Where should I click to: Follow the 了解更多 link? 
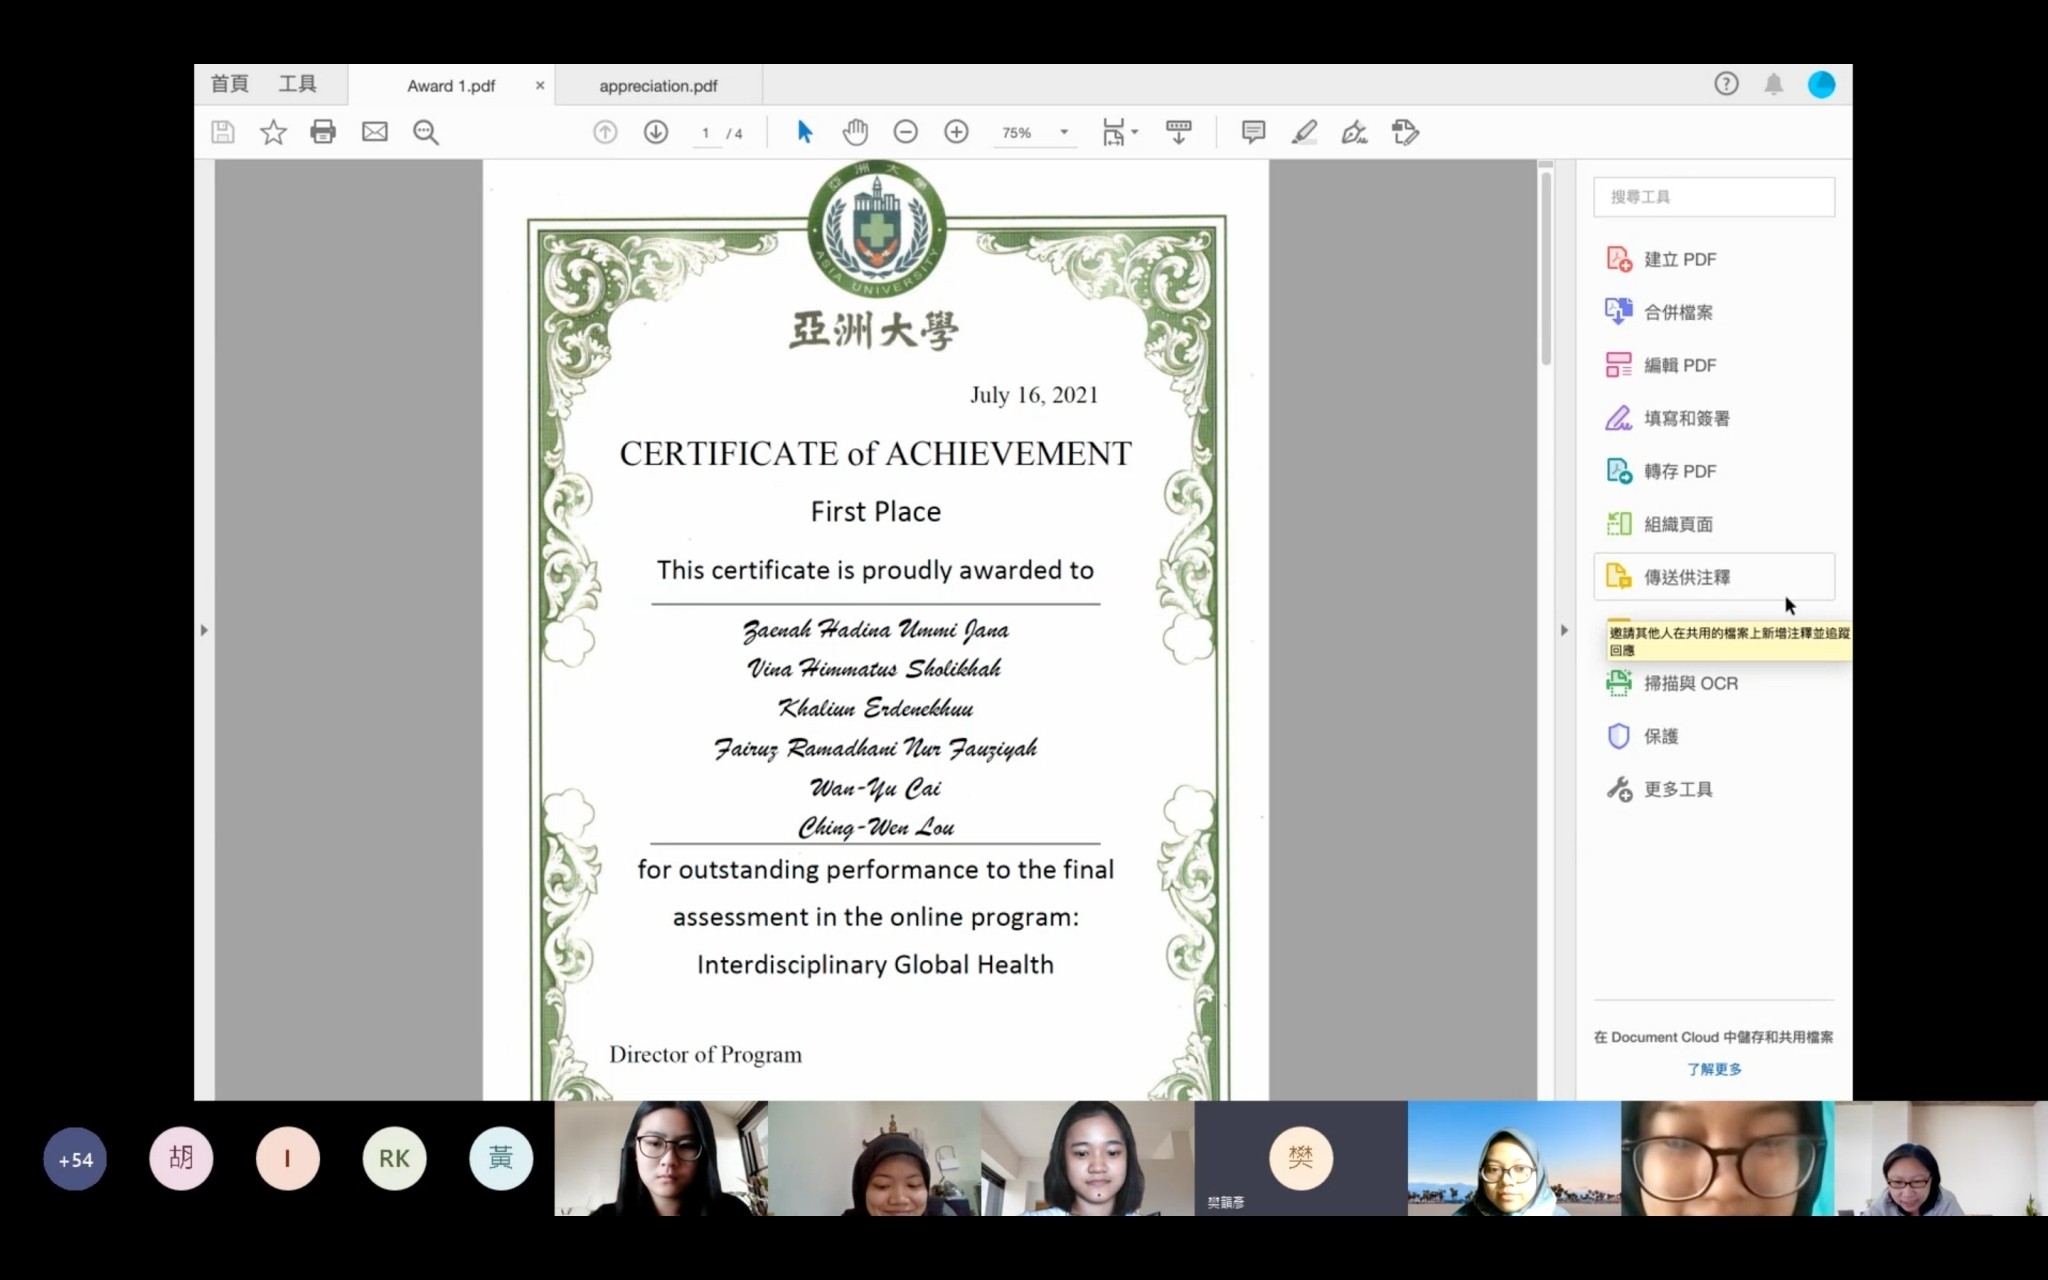click(x=1714, y=1069)
